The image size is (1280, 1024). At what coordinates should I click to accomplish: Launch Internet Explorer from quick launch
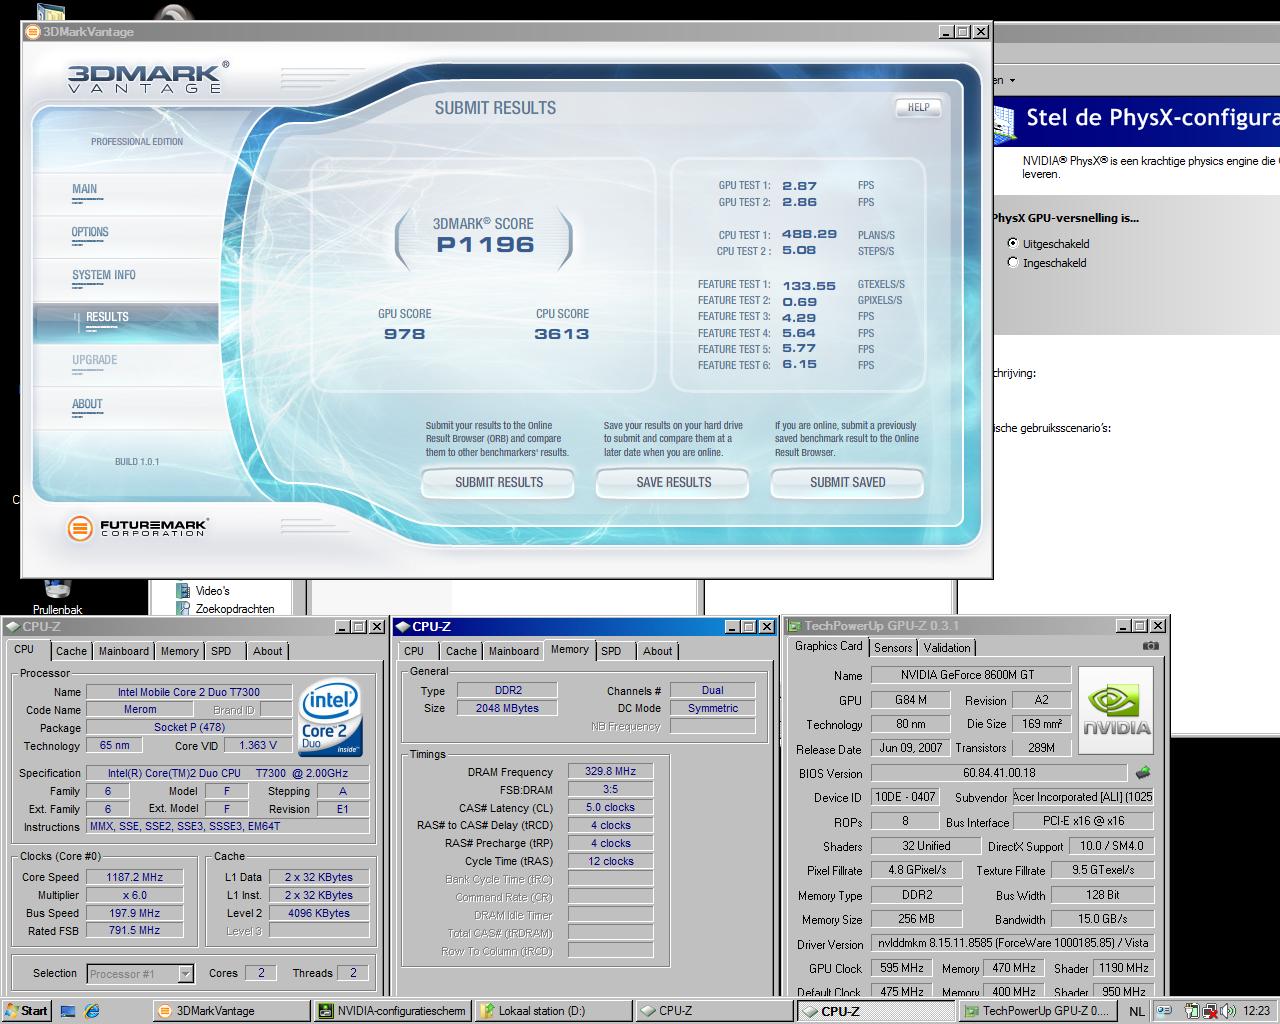pos(92,1011)
